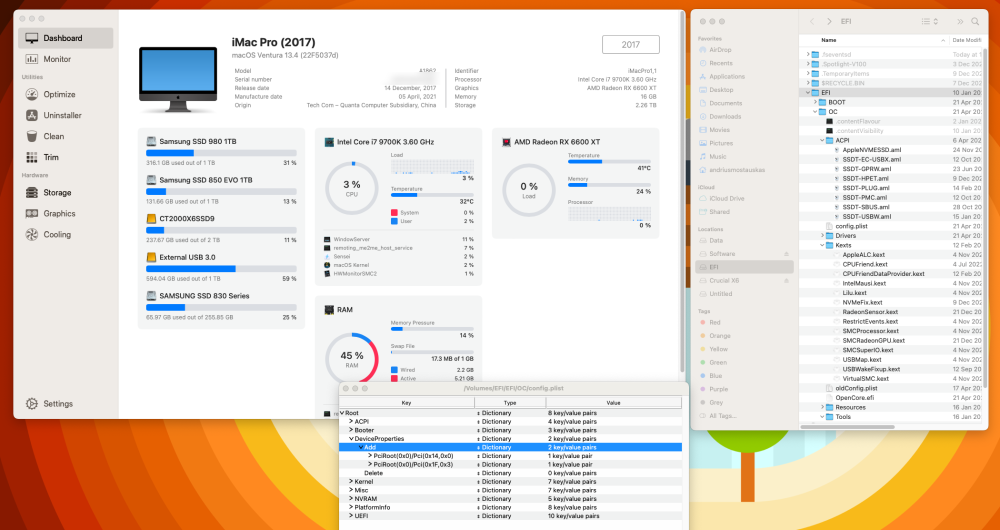The image size is (1000, 530).
Task: Open the Storage hardware icon
Action: [x=32, y=193]
